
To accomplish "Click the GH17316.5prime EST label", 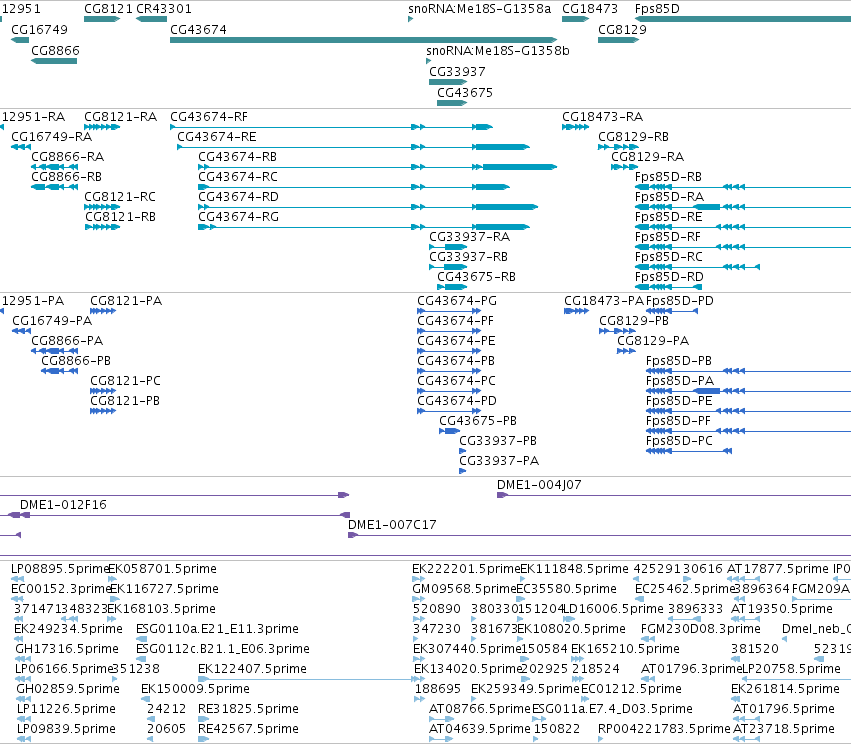I will [67, 648].
